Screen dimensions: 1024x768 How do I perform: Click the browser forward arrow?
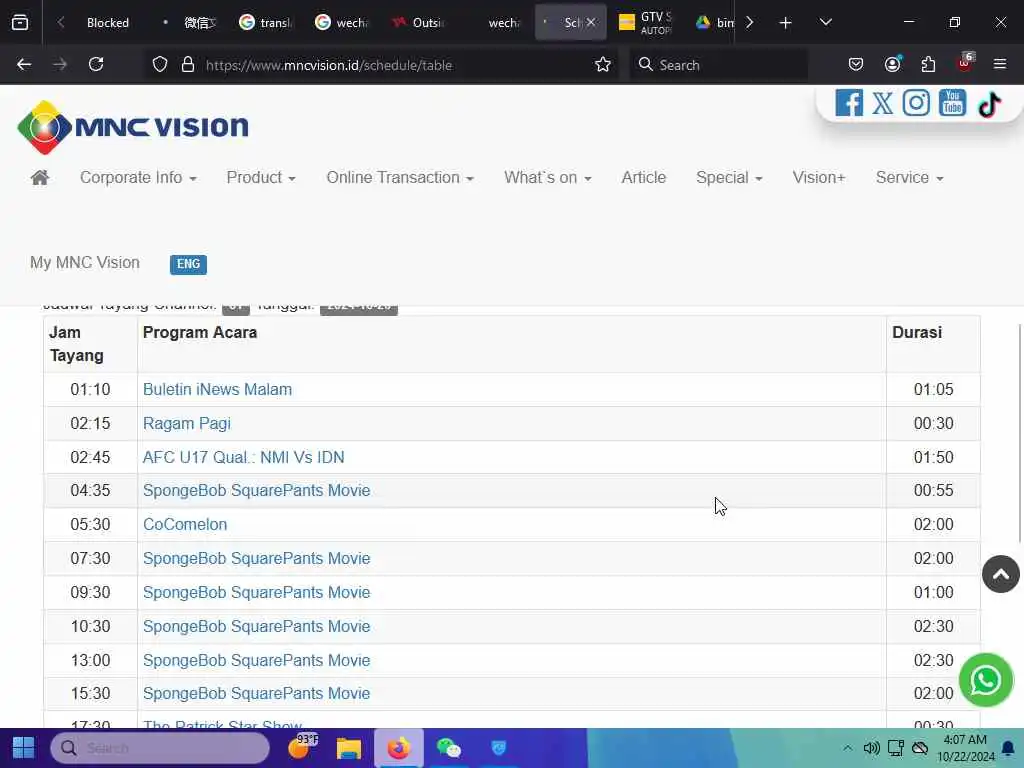coord(60,64)
